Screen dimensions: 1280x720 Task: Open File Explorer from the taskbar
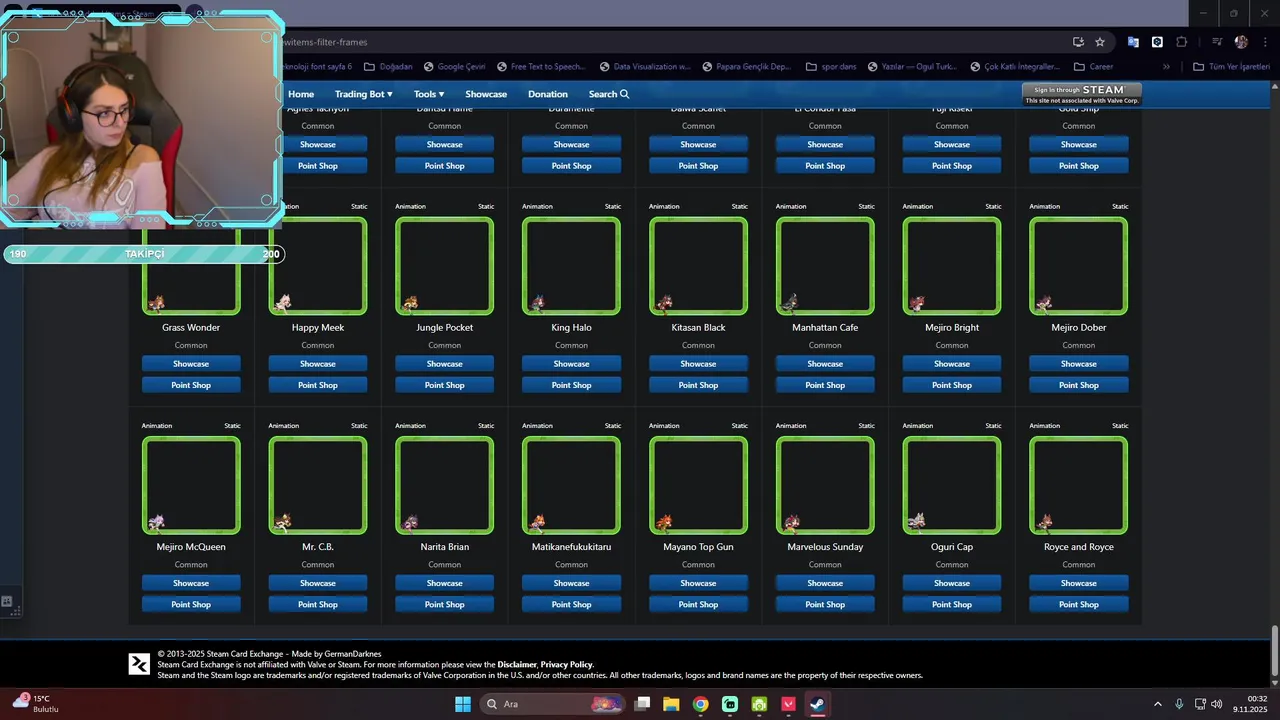coord(671,704)
